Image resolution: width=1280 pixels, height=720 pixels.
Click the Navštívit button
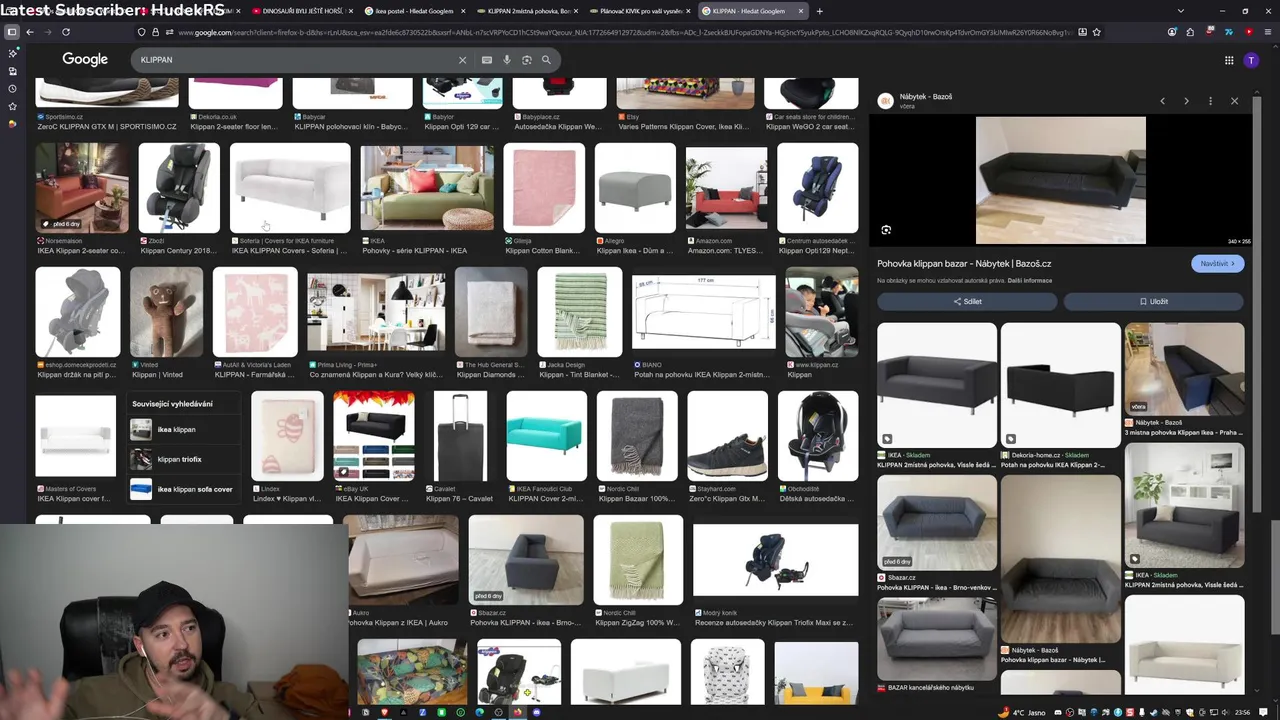(x=1217, y=264)
